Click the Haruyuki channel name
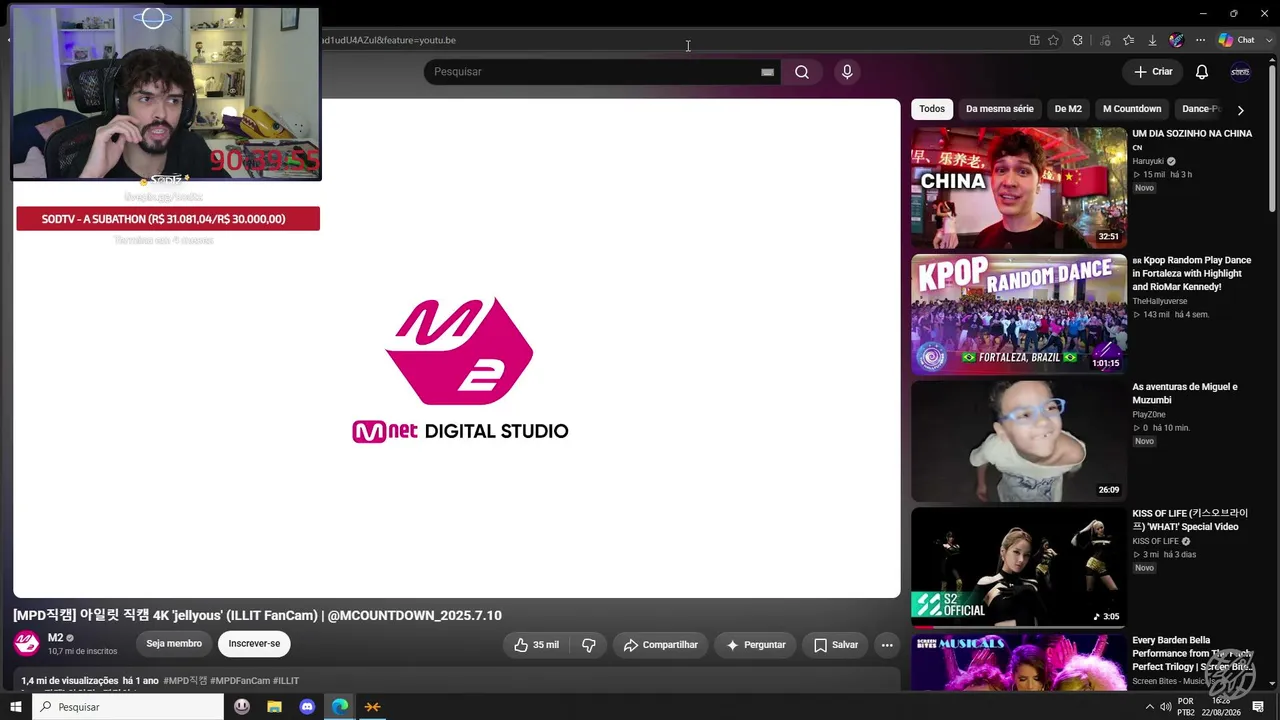1280x720 pixels. click(1148, 161)
